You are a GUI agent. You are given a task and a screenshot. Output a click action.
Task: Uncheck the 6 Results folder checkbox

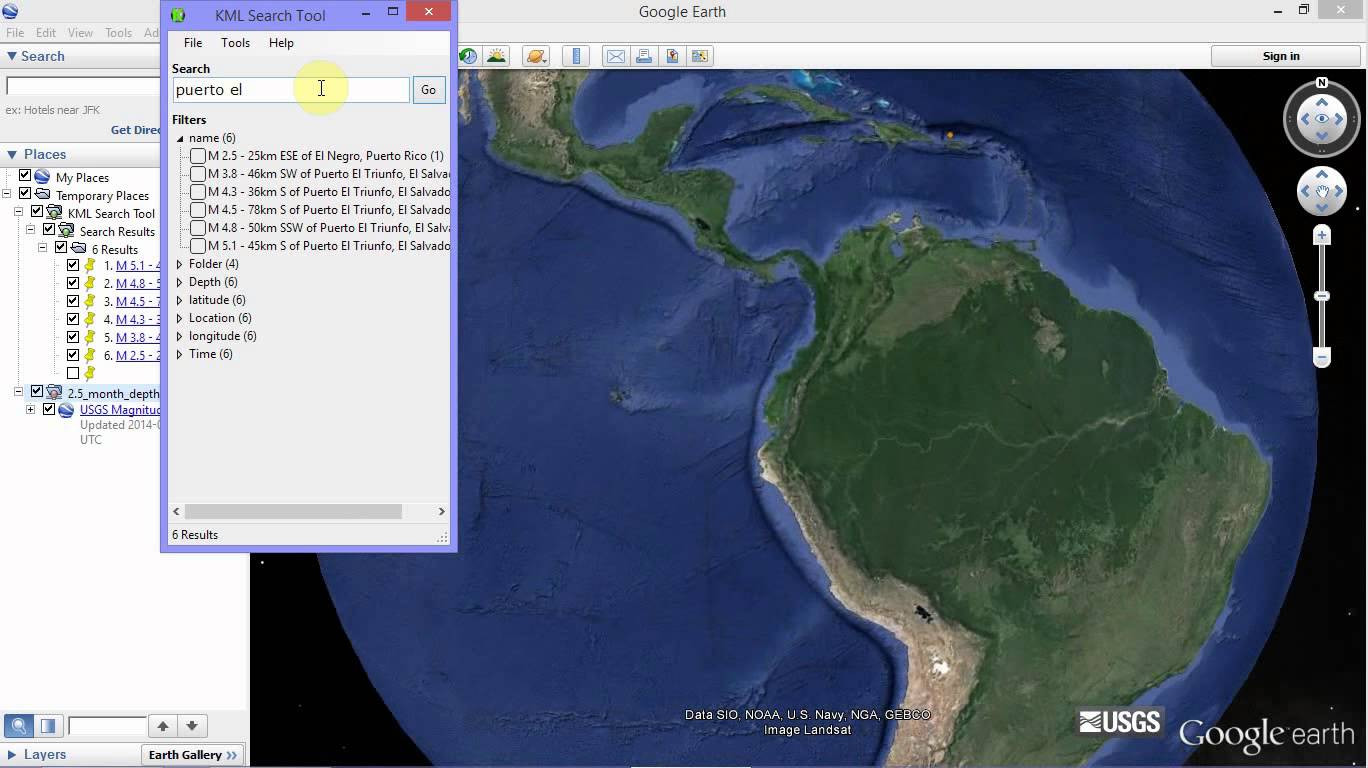pos(61,248)
